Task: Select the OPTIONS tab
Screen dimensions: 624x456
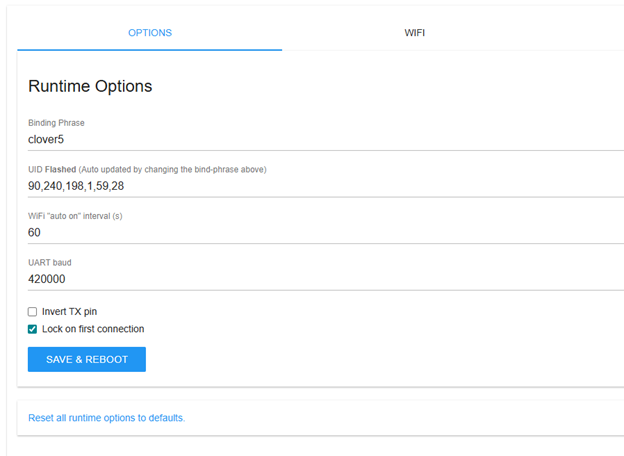Action: [x=150, y=33]
